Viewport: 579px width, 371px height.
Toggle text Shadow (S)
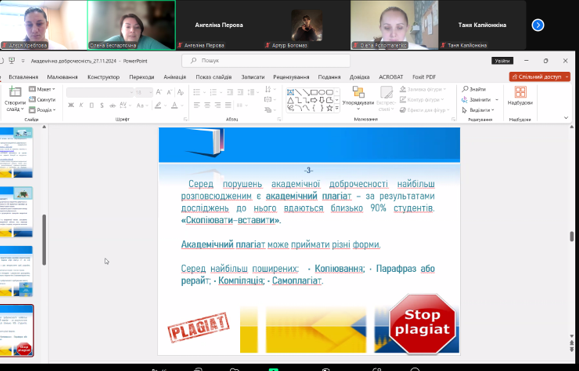tap(102, 105)
